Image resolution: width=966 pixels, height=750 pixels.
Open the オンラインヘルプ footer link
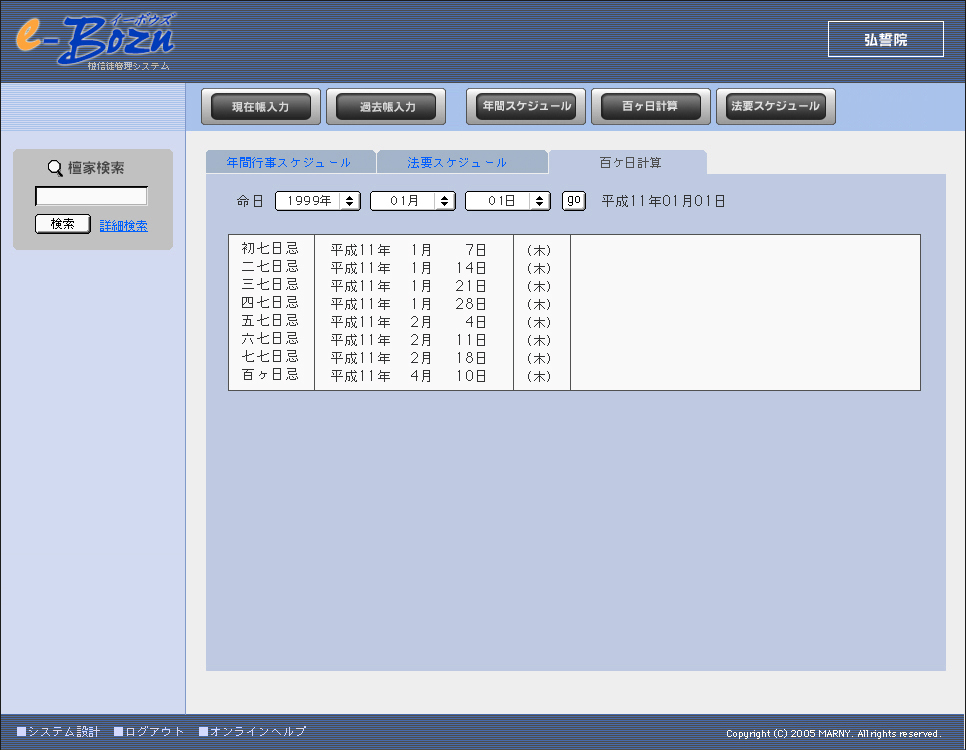click(x=257, y=732)
